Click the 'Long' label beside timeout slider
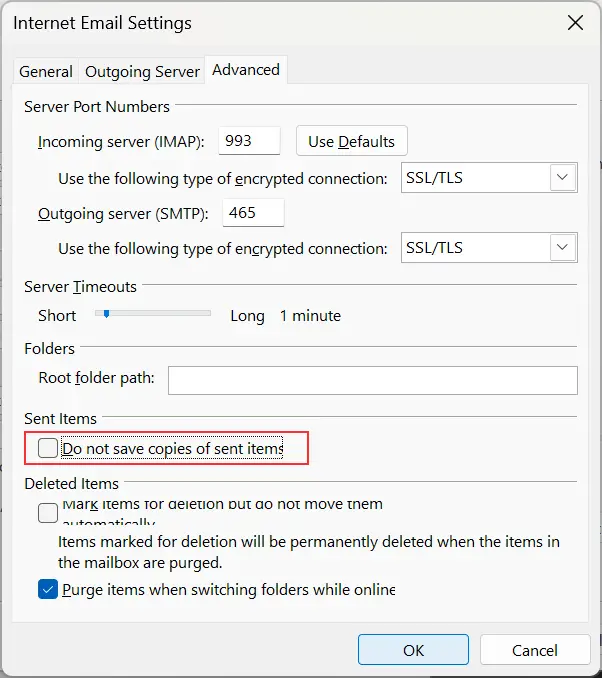The image size is (602, 678). pos(247,316)
